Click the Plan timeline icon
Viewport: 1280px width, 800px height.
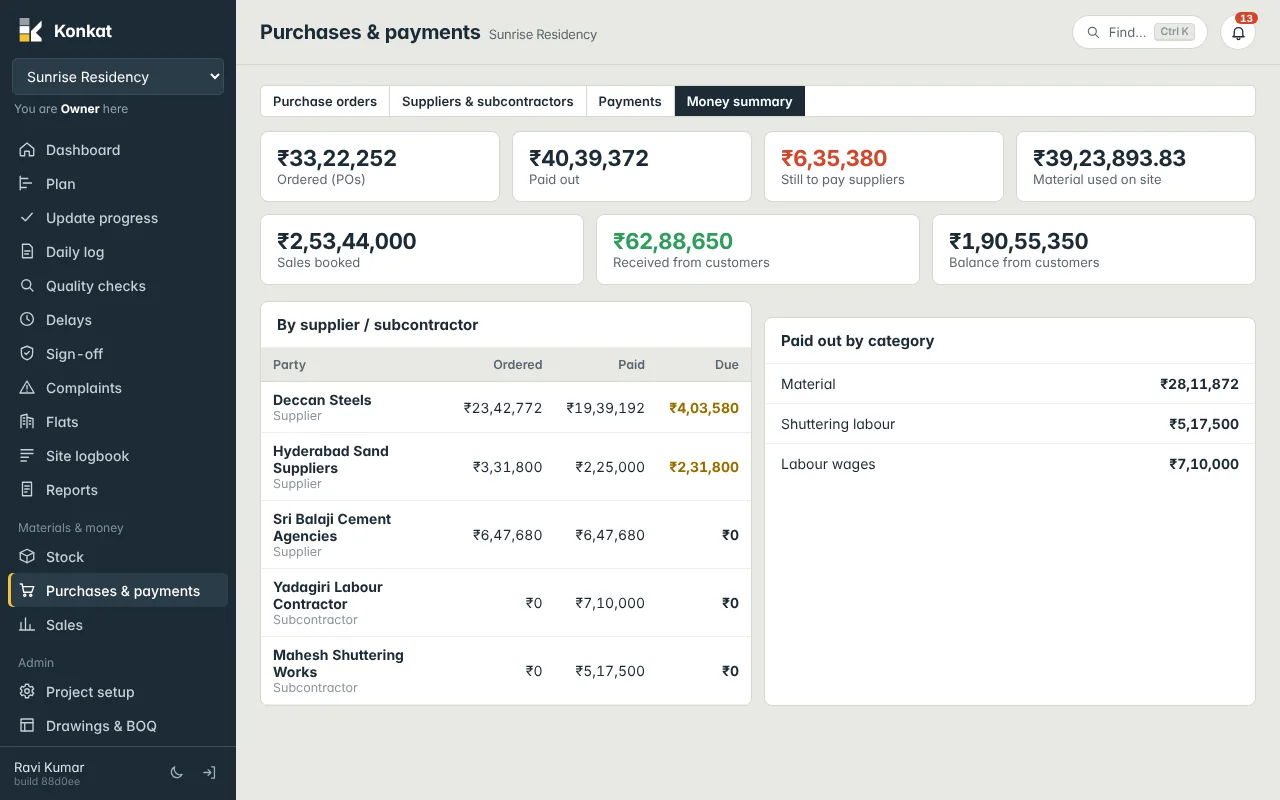click(x=27, y=184)
